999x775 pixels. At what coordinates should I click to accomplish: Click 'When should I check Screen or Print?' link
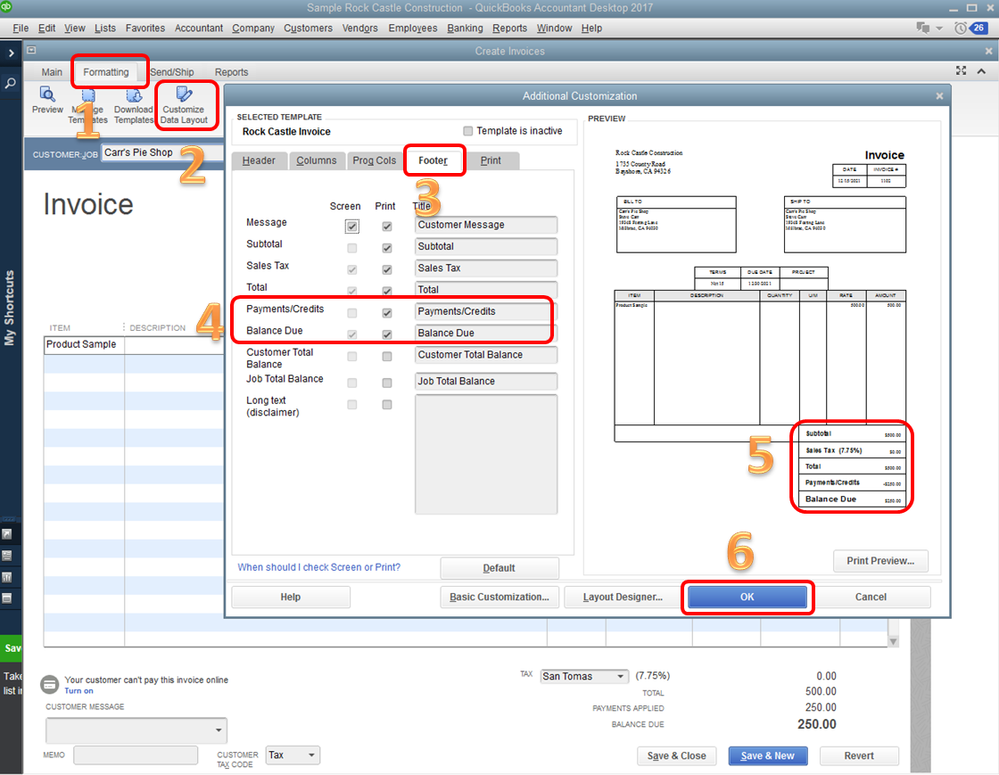click(x=319, y=567)
